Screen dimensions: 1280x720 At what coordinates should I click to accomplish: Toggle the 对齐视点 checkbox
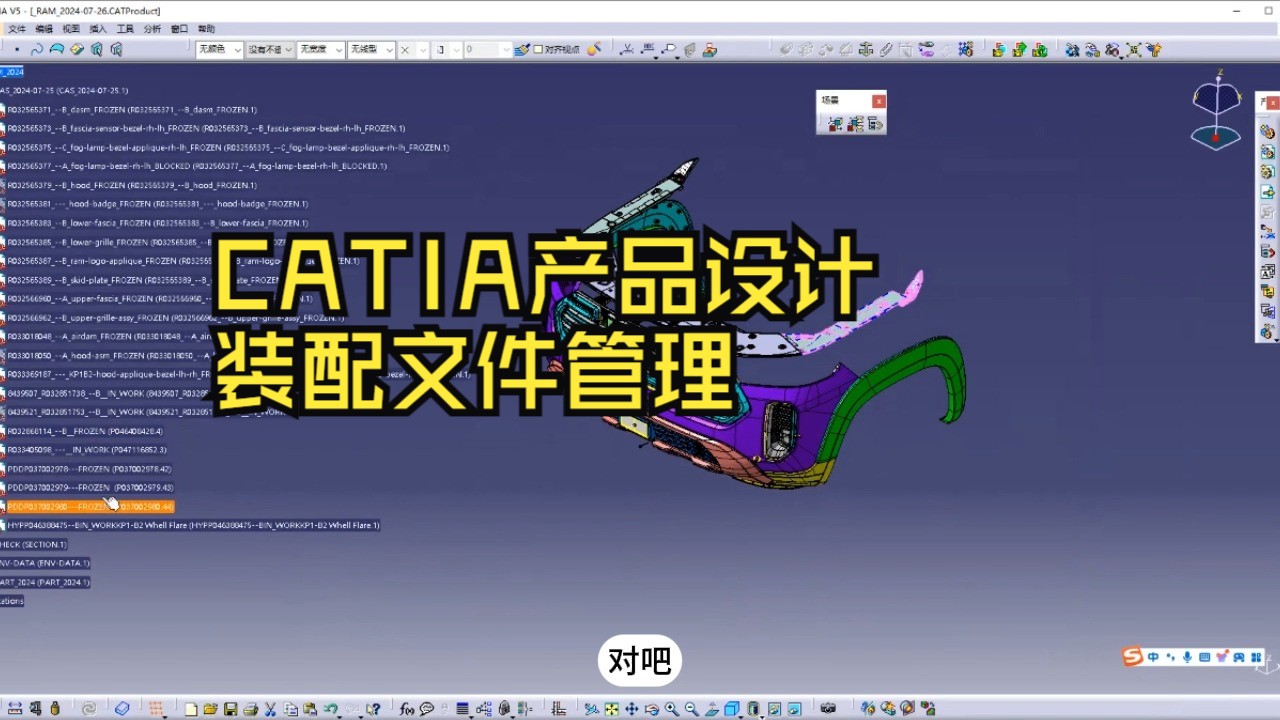[538, 49]
